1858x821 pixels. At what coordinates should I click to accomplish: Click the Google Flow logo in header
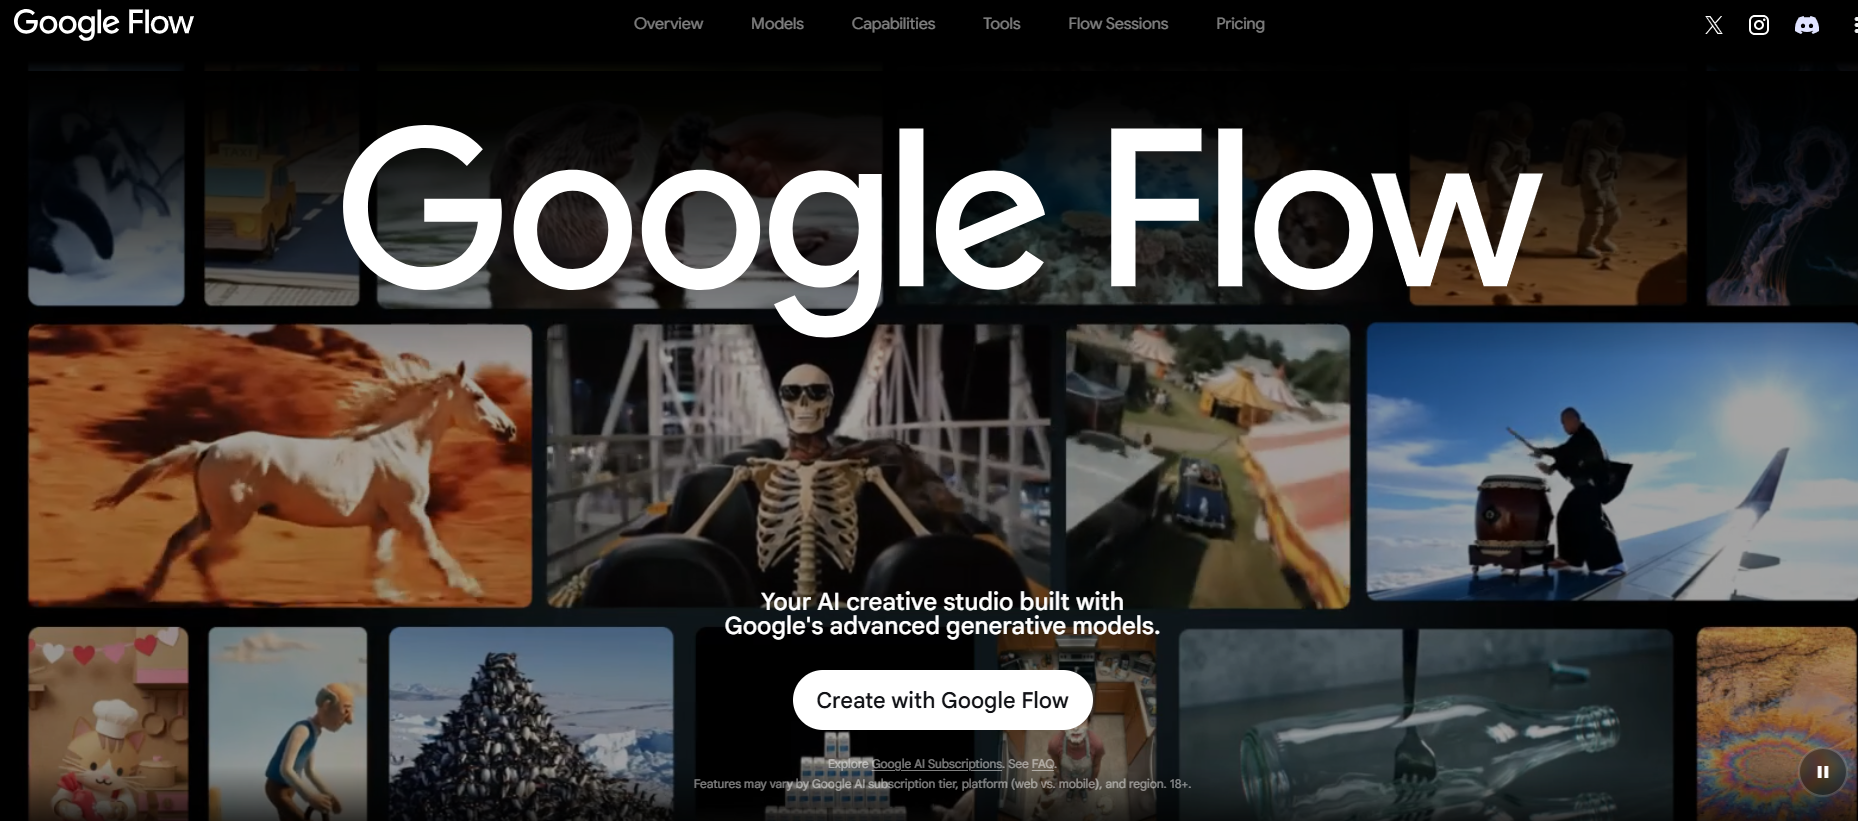(104, 23)
